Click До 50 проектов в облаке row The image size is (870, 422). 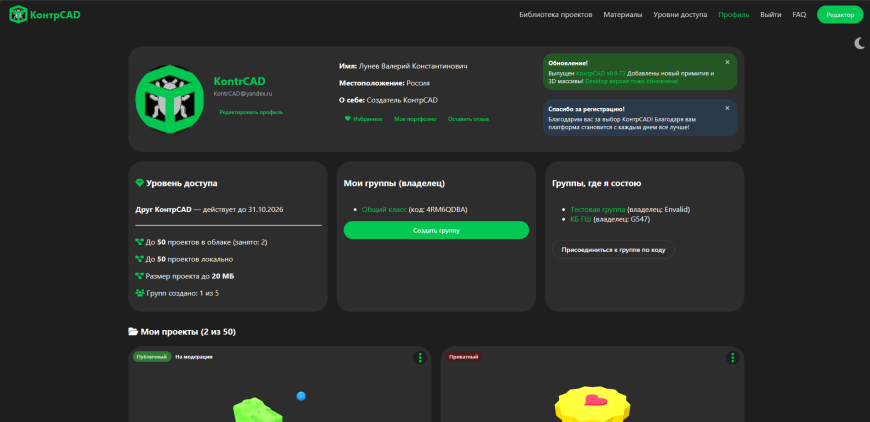point(201,242)
